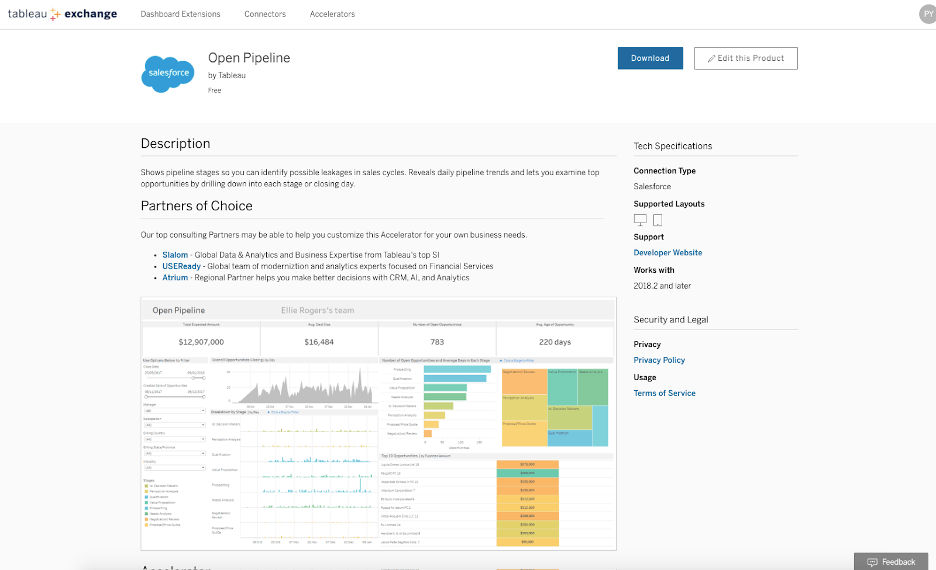936x570 pixels.
Task: Open the PY user avatar
Action: (928, 14)
